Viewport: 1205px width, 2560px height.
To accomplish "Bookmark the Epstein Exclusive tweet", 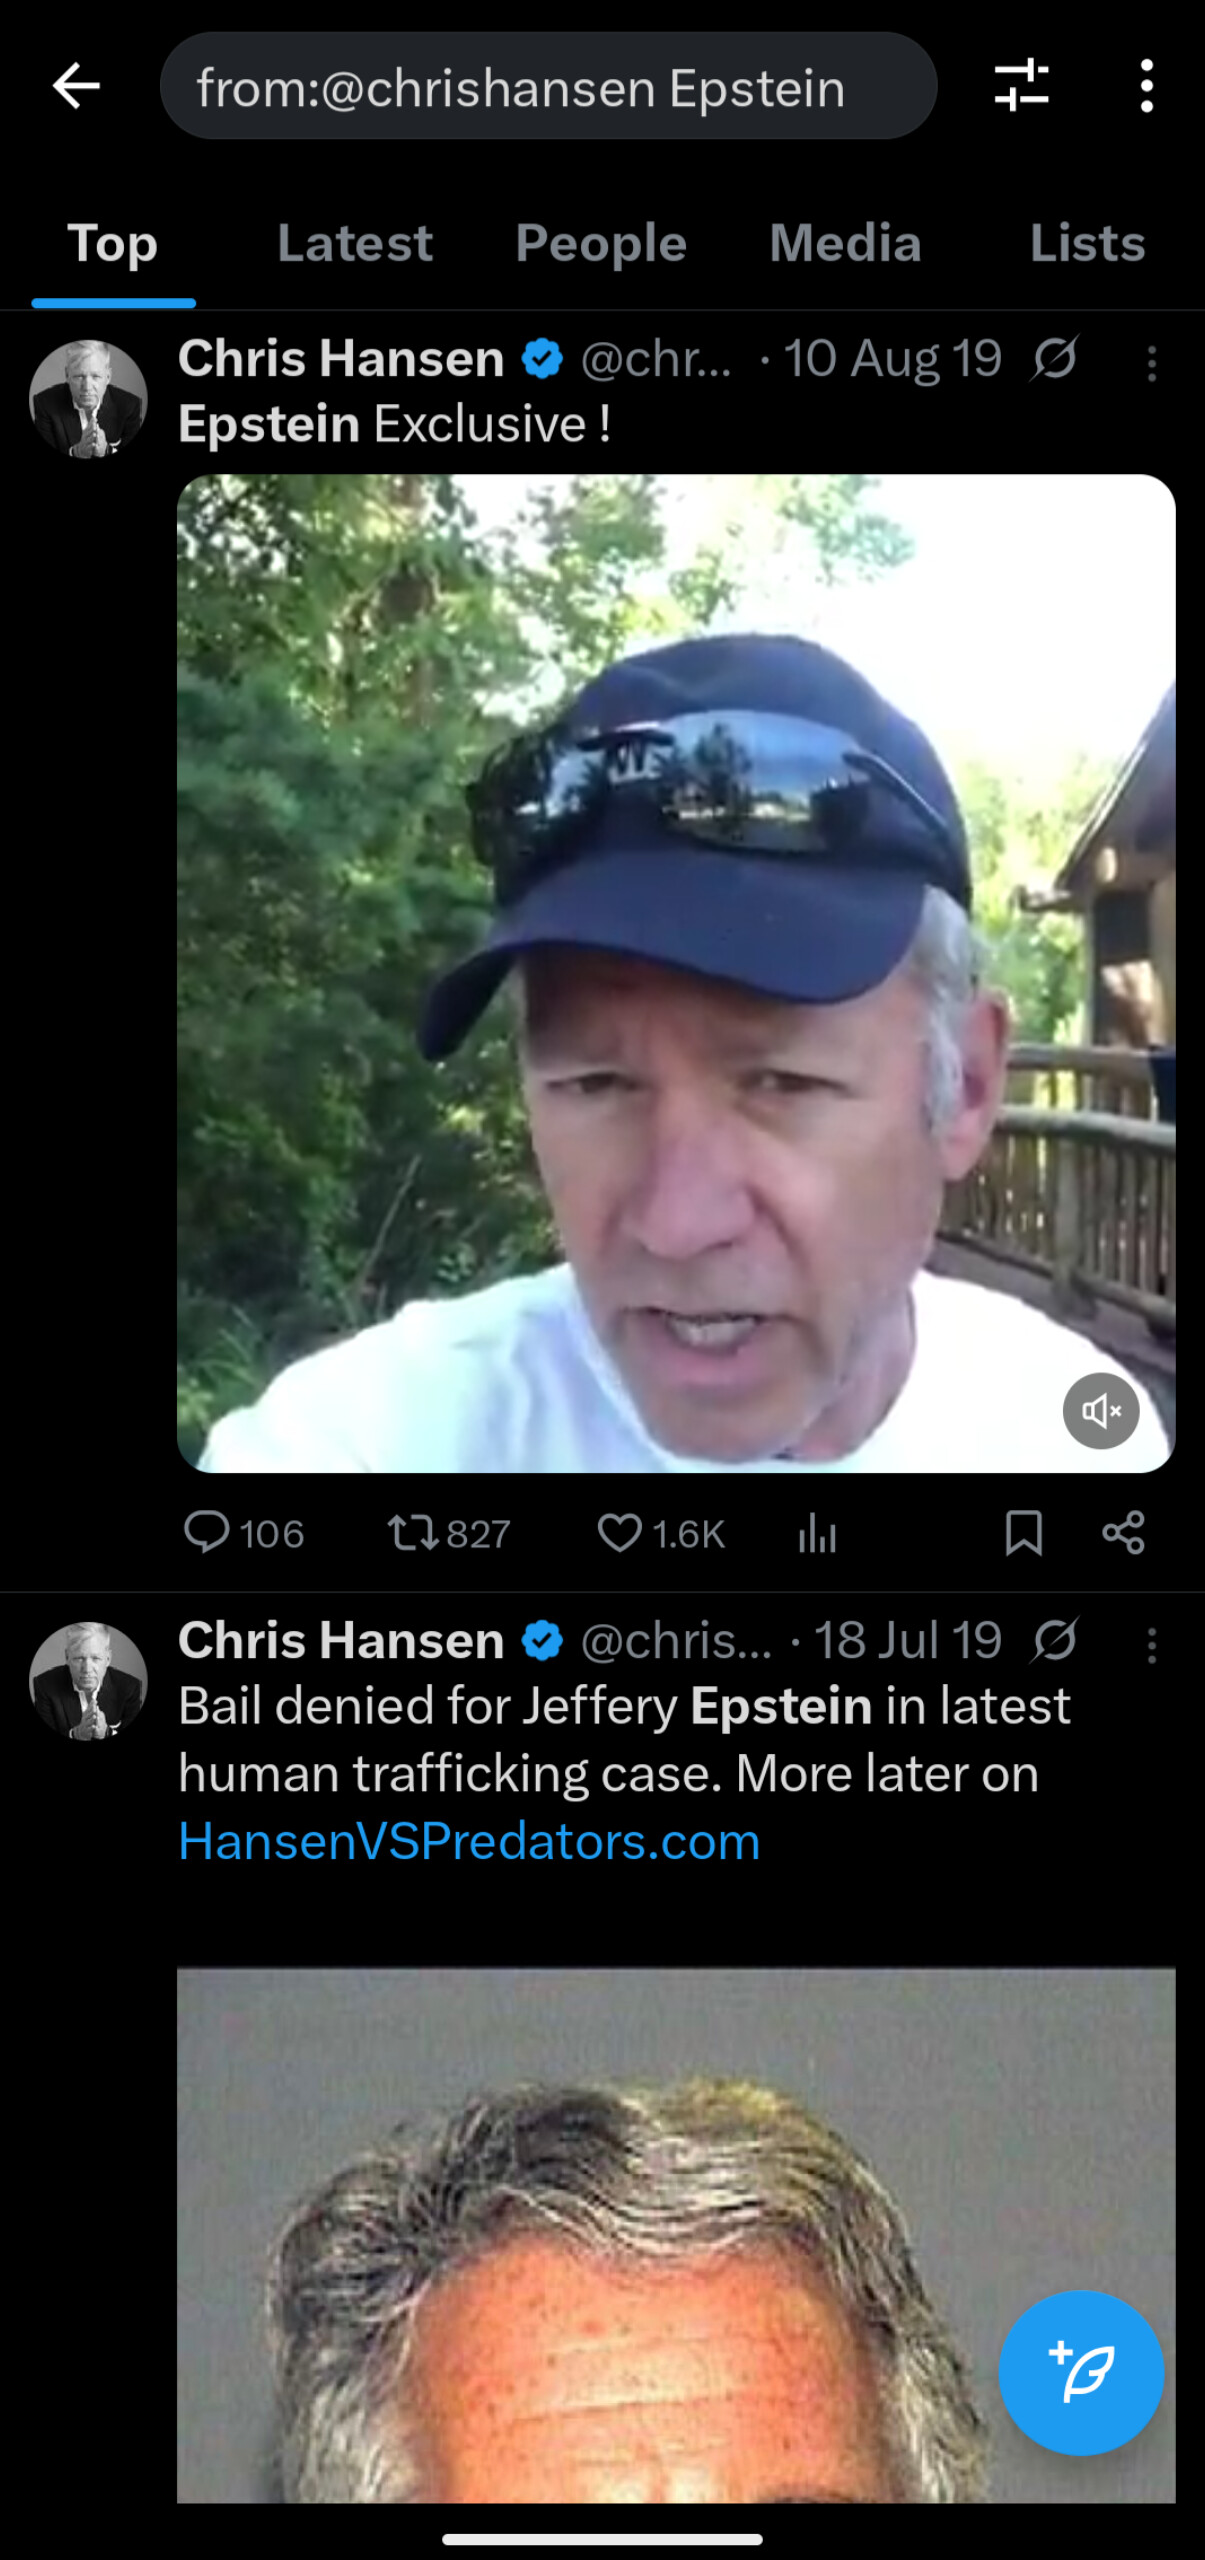I will tap(1023, 1533).
